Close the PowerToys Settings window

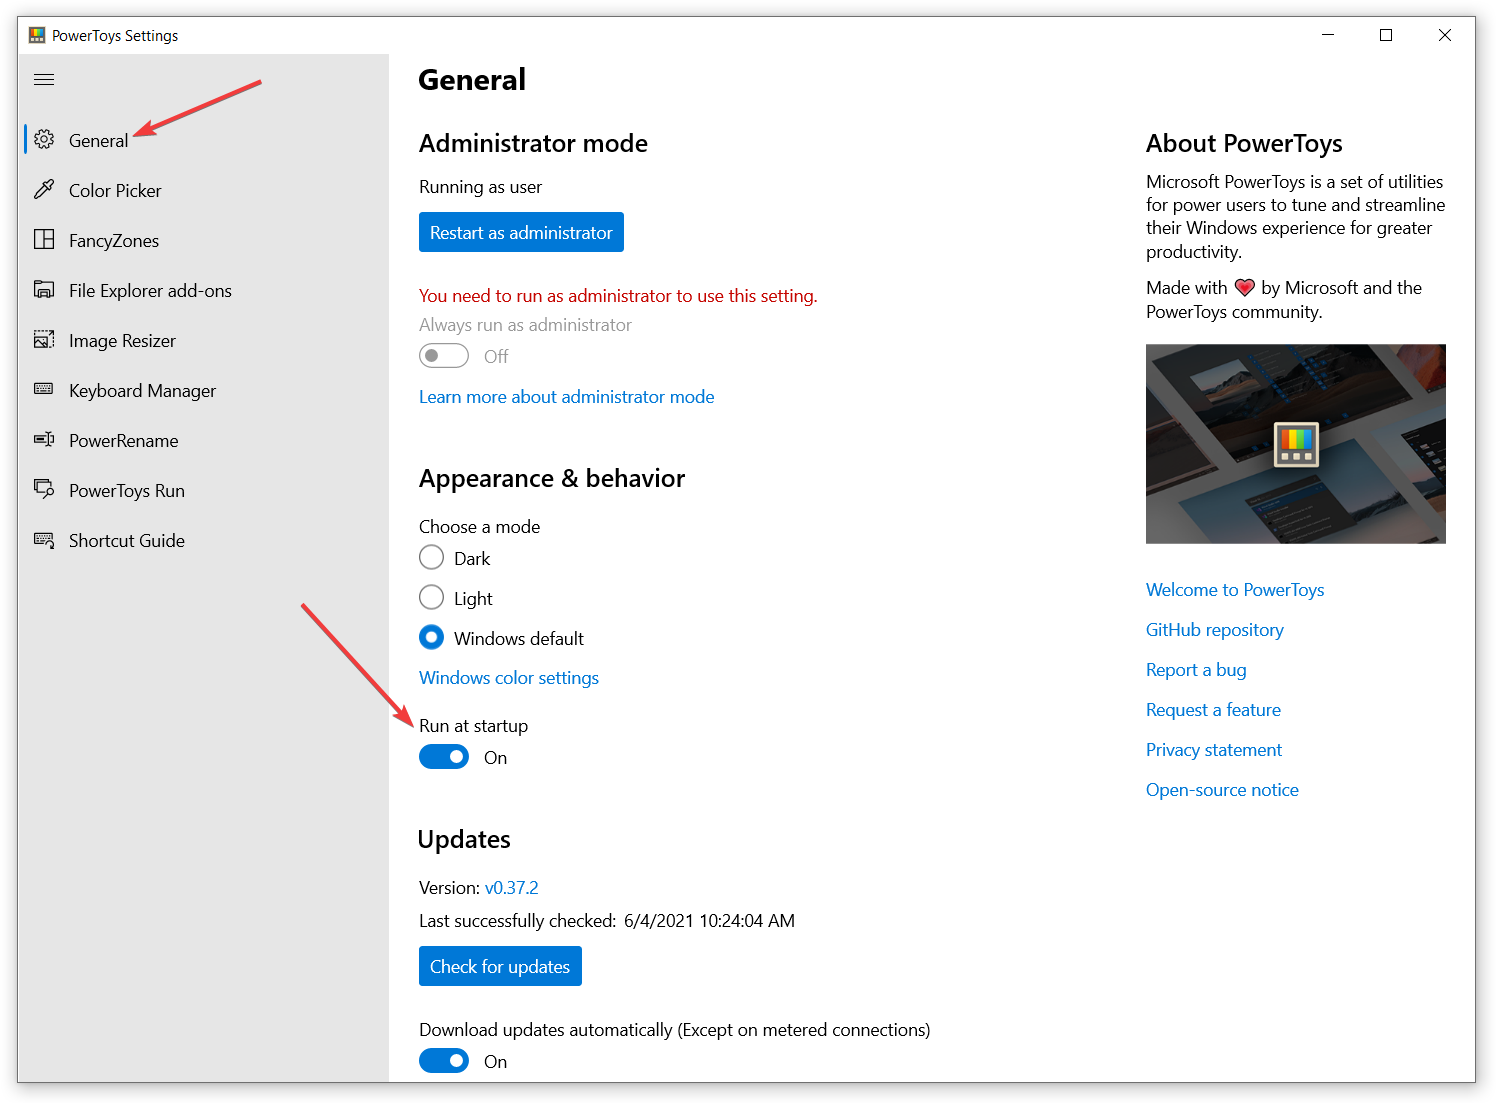click(1445, 35)
